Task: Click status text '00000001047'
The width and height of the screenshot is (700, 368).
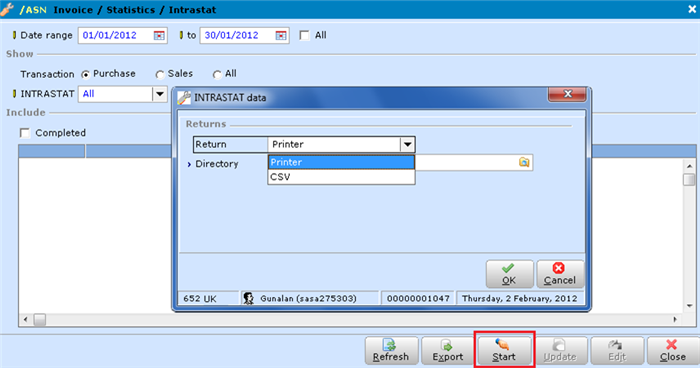Action: pos(418,299)
